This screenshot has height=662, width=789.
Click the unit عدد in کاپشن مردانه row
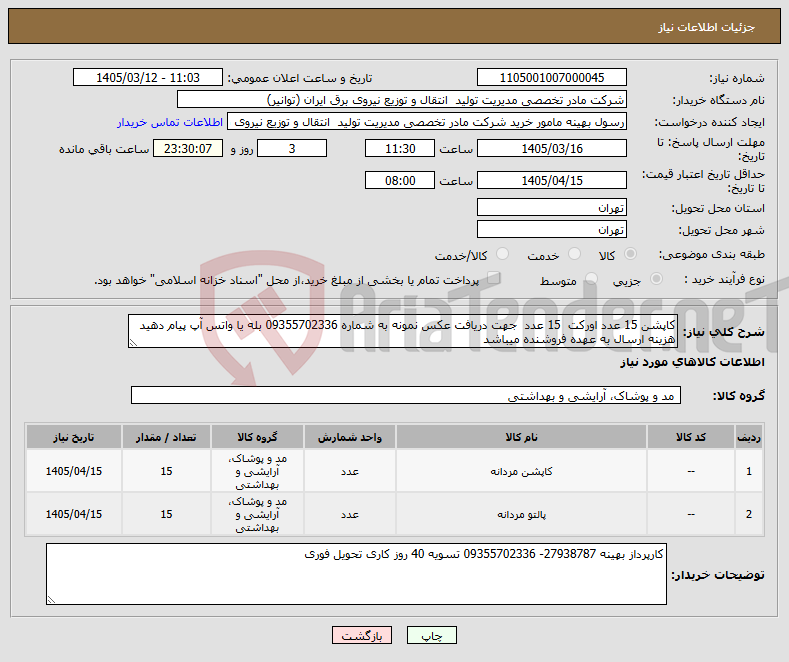(350, 471)
